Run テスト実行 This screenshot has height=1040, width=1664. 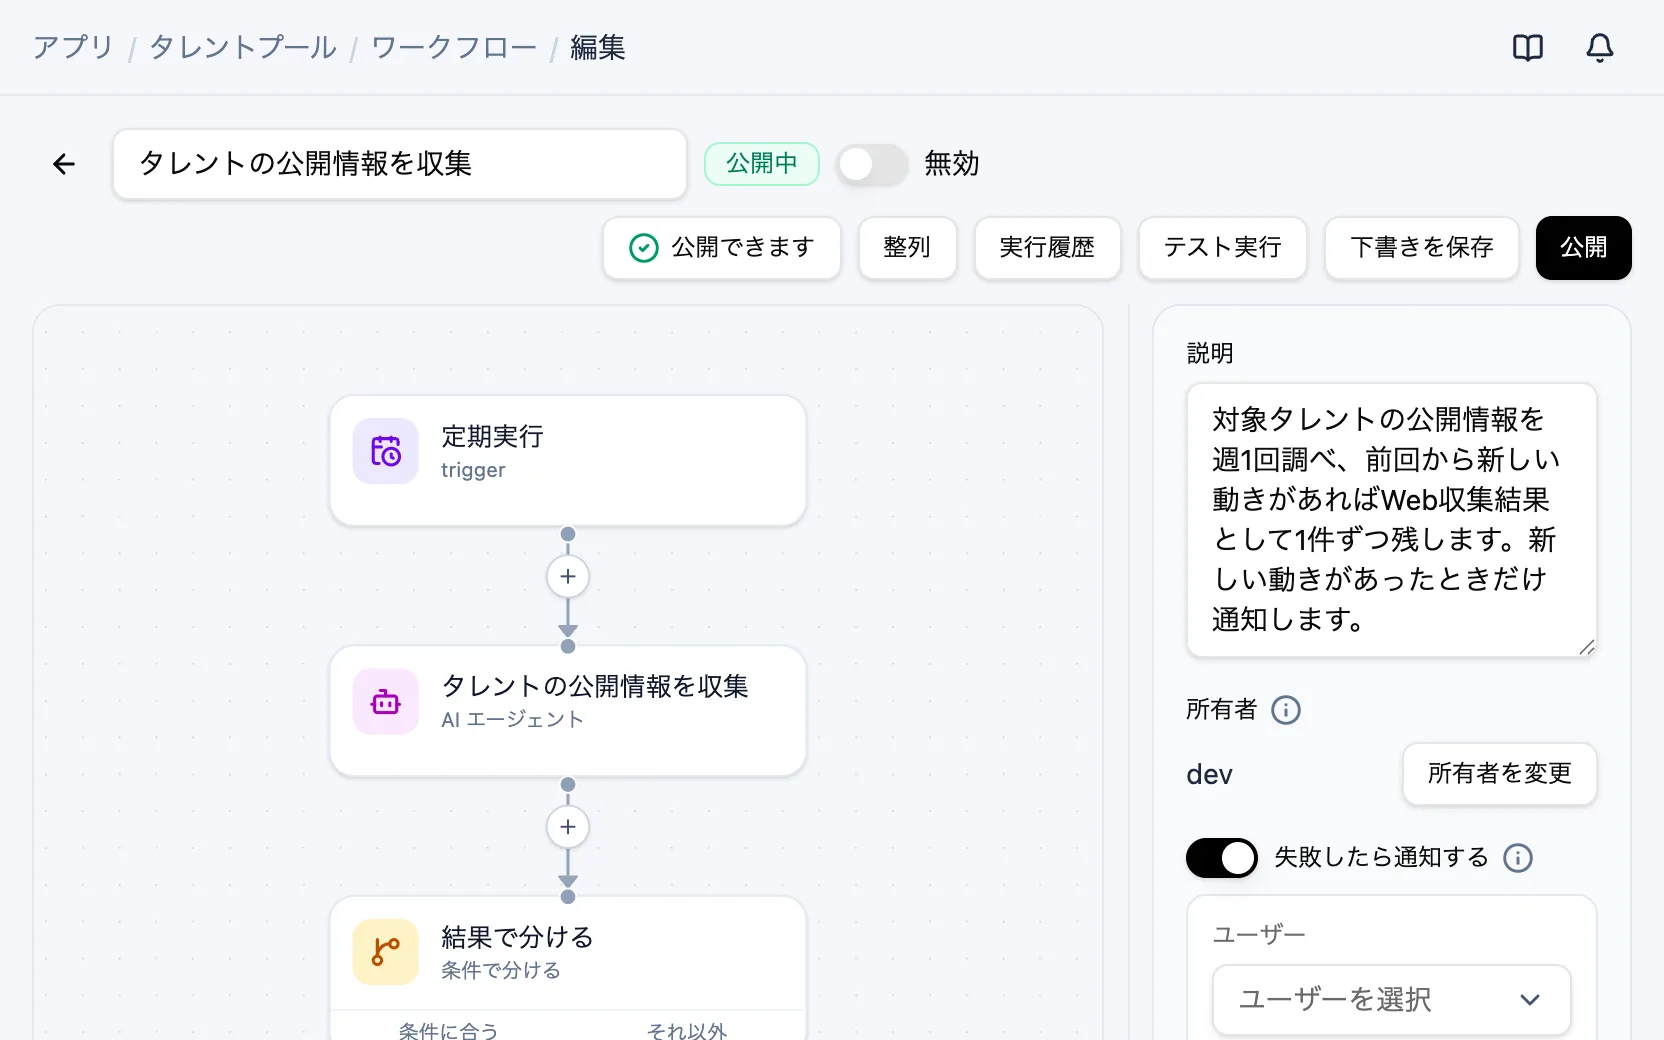tap(1223, 247)
